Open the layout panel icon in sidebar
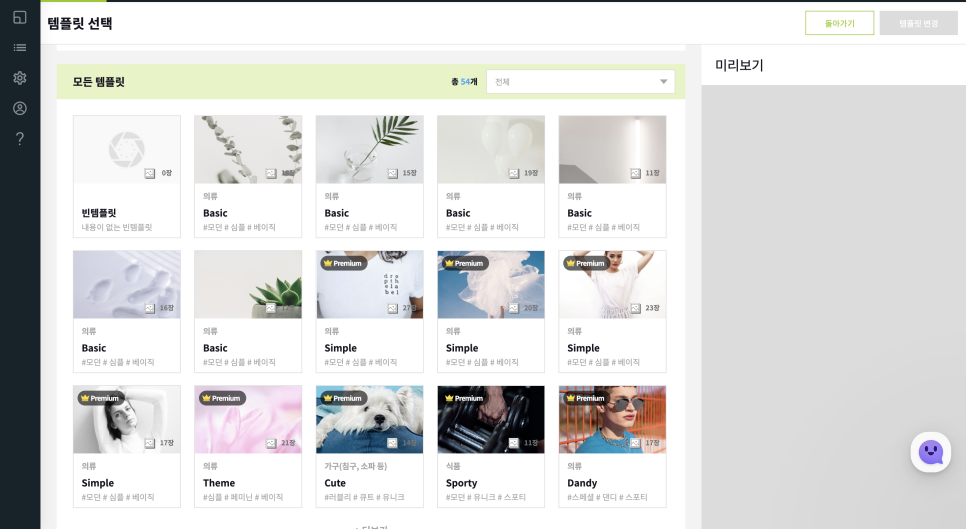 (20, 17)
